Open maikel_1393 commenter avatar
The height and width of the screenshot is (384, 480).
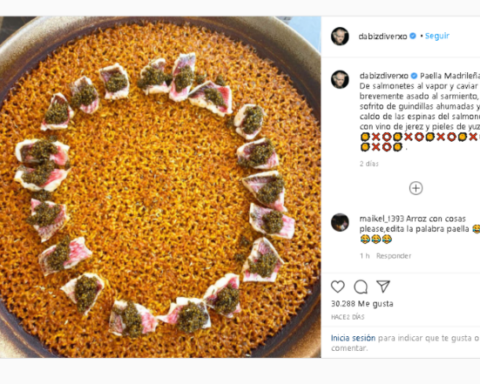(x=340, y=222)
